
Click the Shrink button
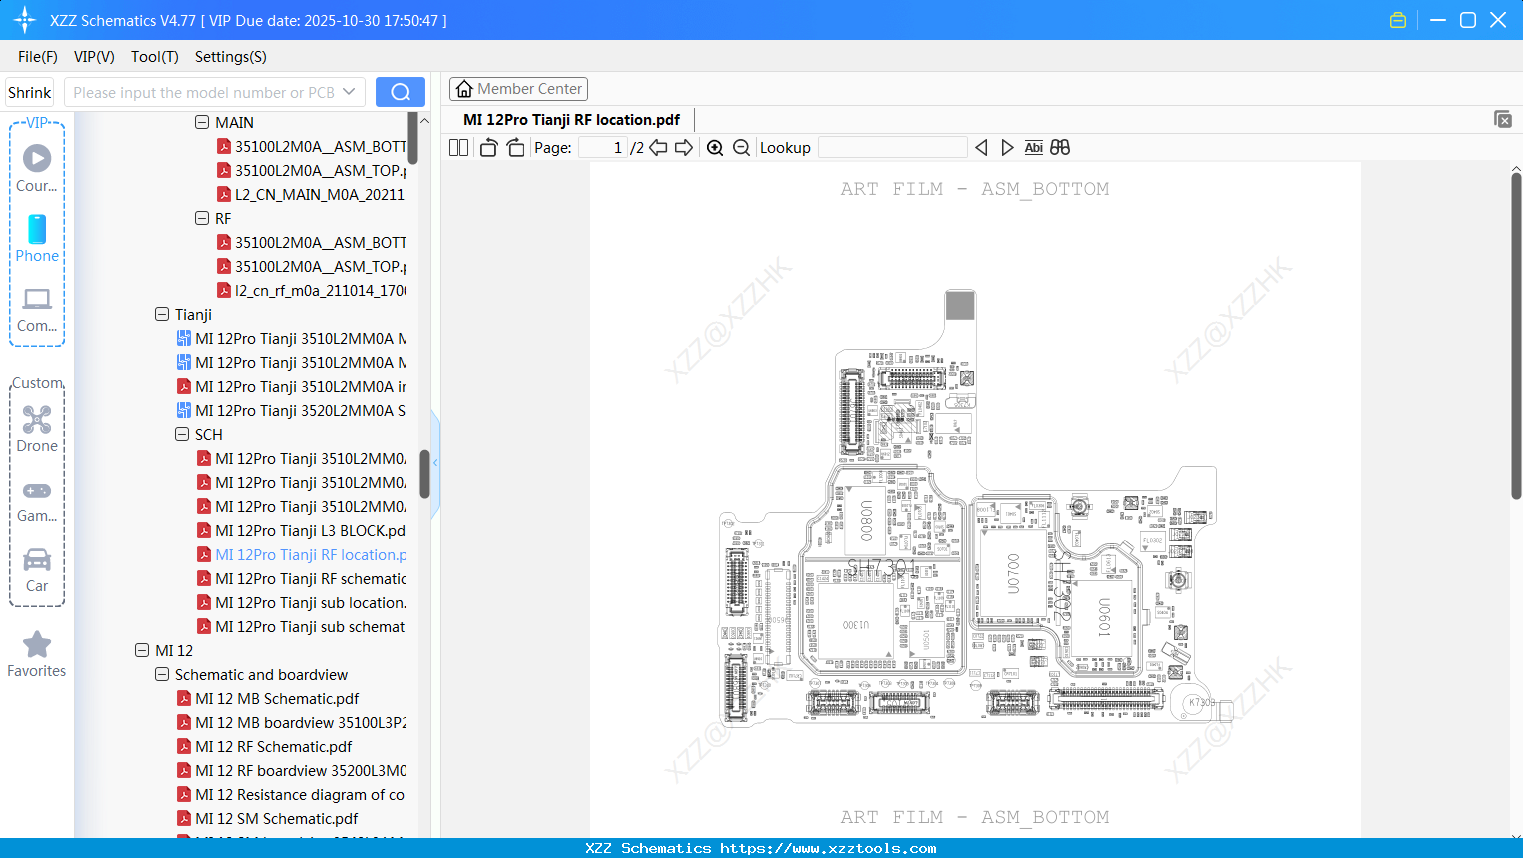[x=29, y=91]
